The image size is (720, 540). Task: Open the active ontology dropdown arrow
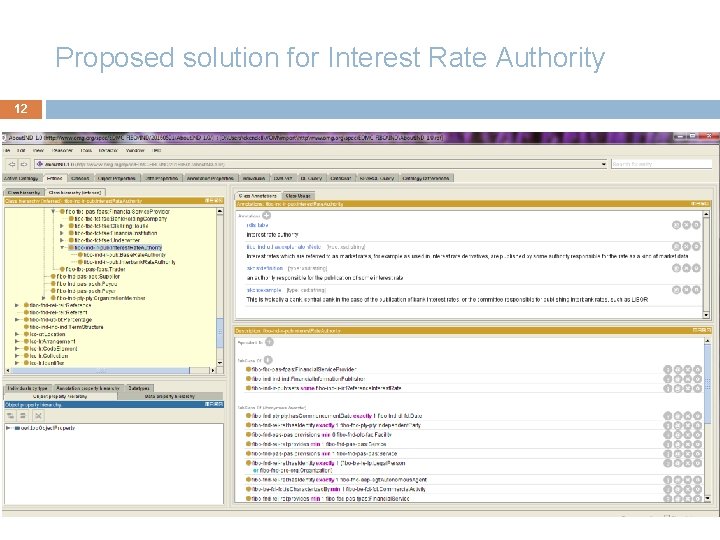pyautogui.click(x=603, y=164)
